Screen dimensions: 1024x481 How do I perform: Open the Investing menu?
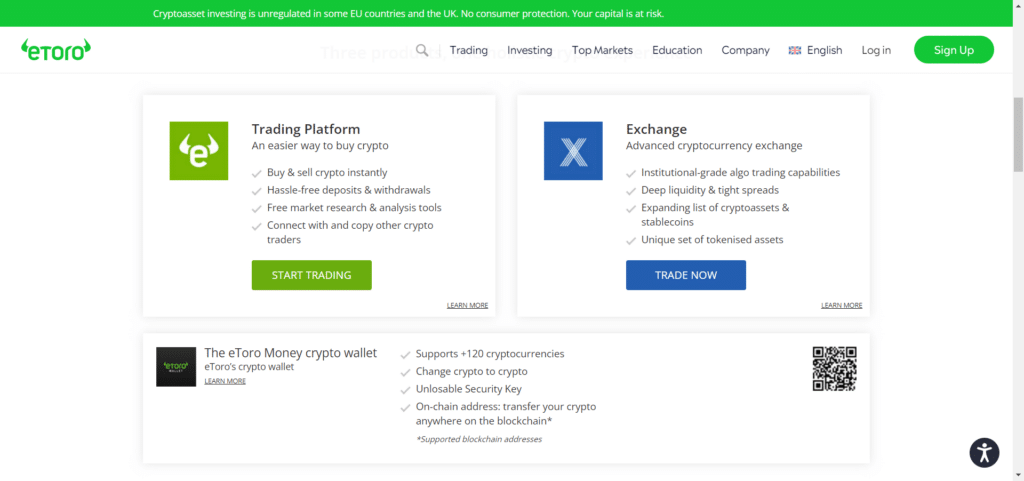tap(530, 50)
